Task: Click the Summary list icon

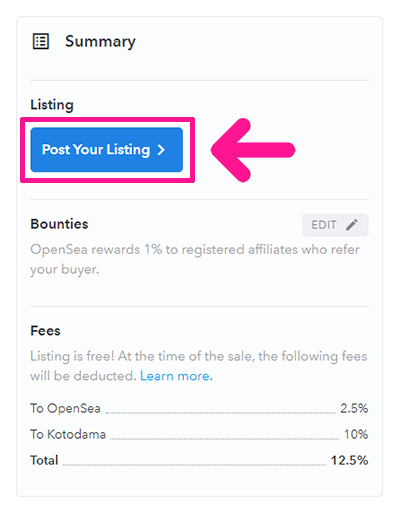Action: pos(41,41)
